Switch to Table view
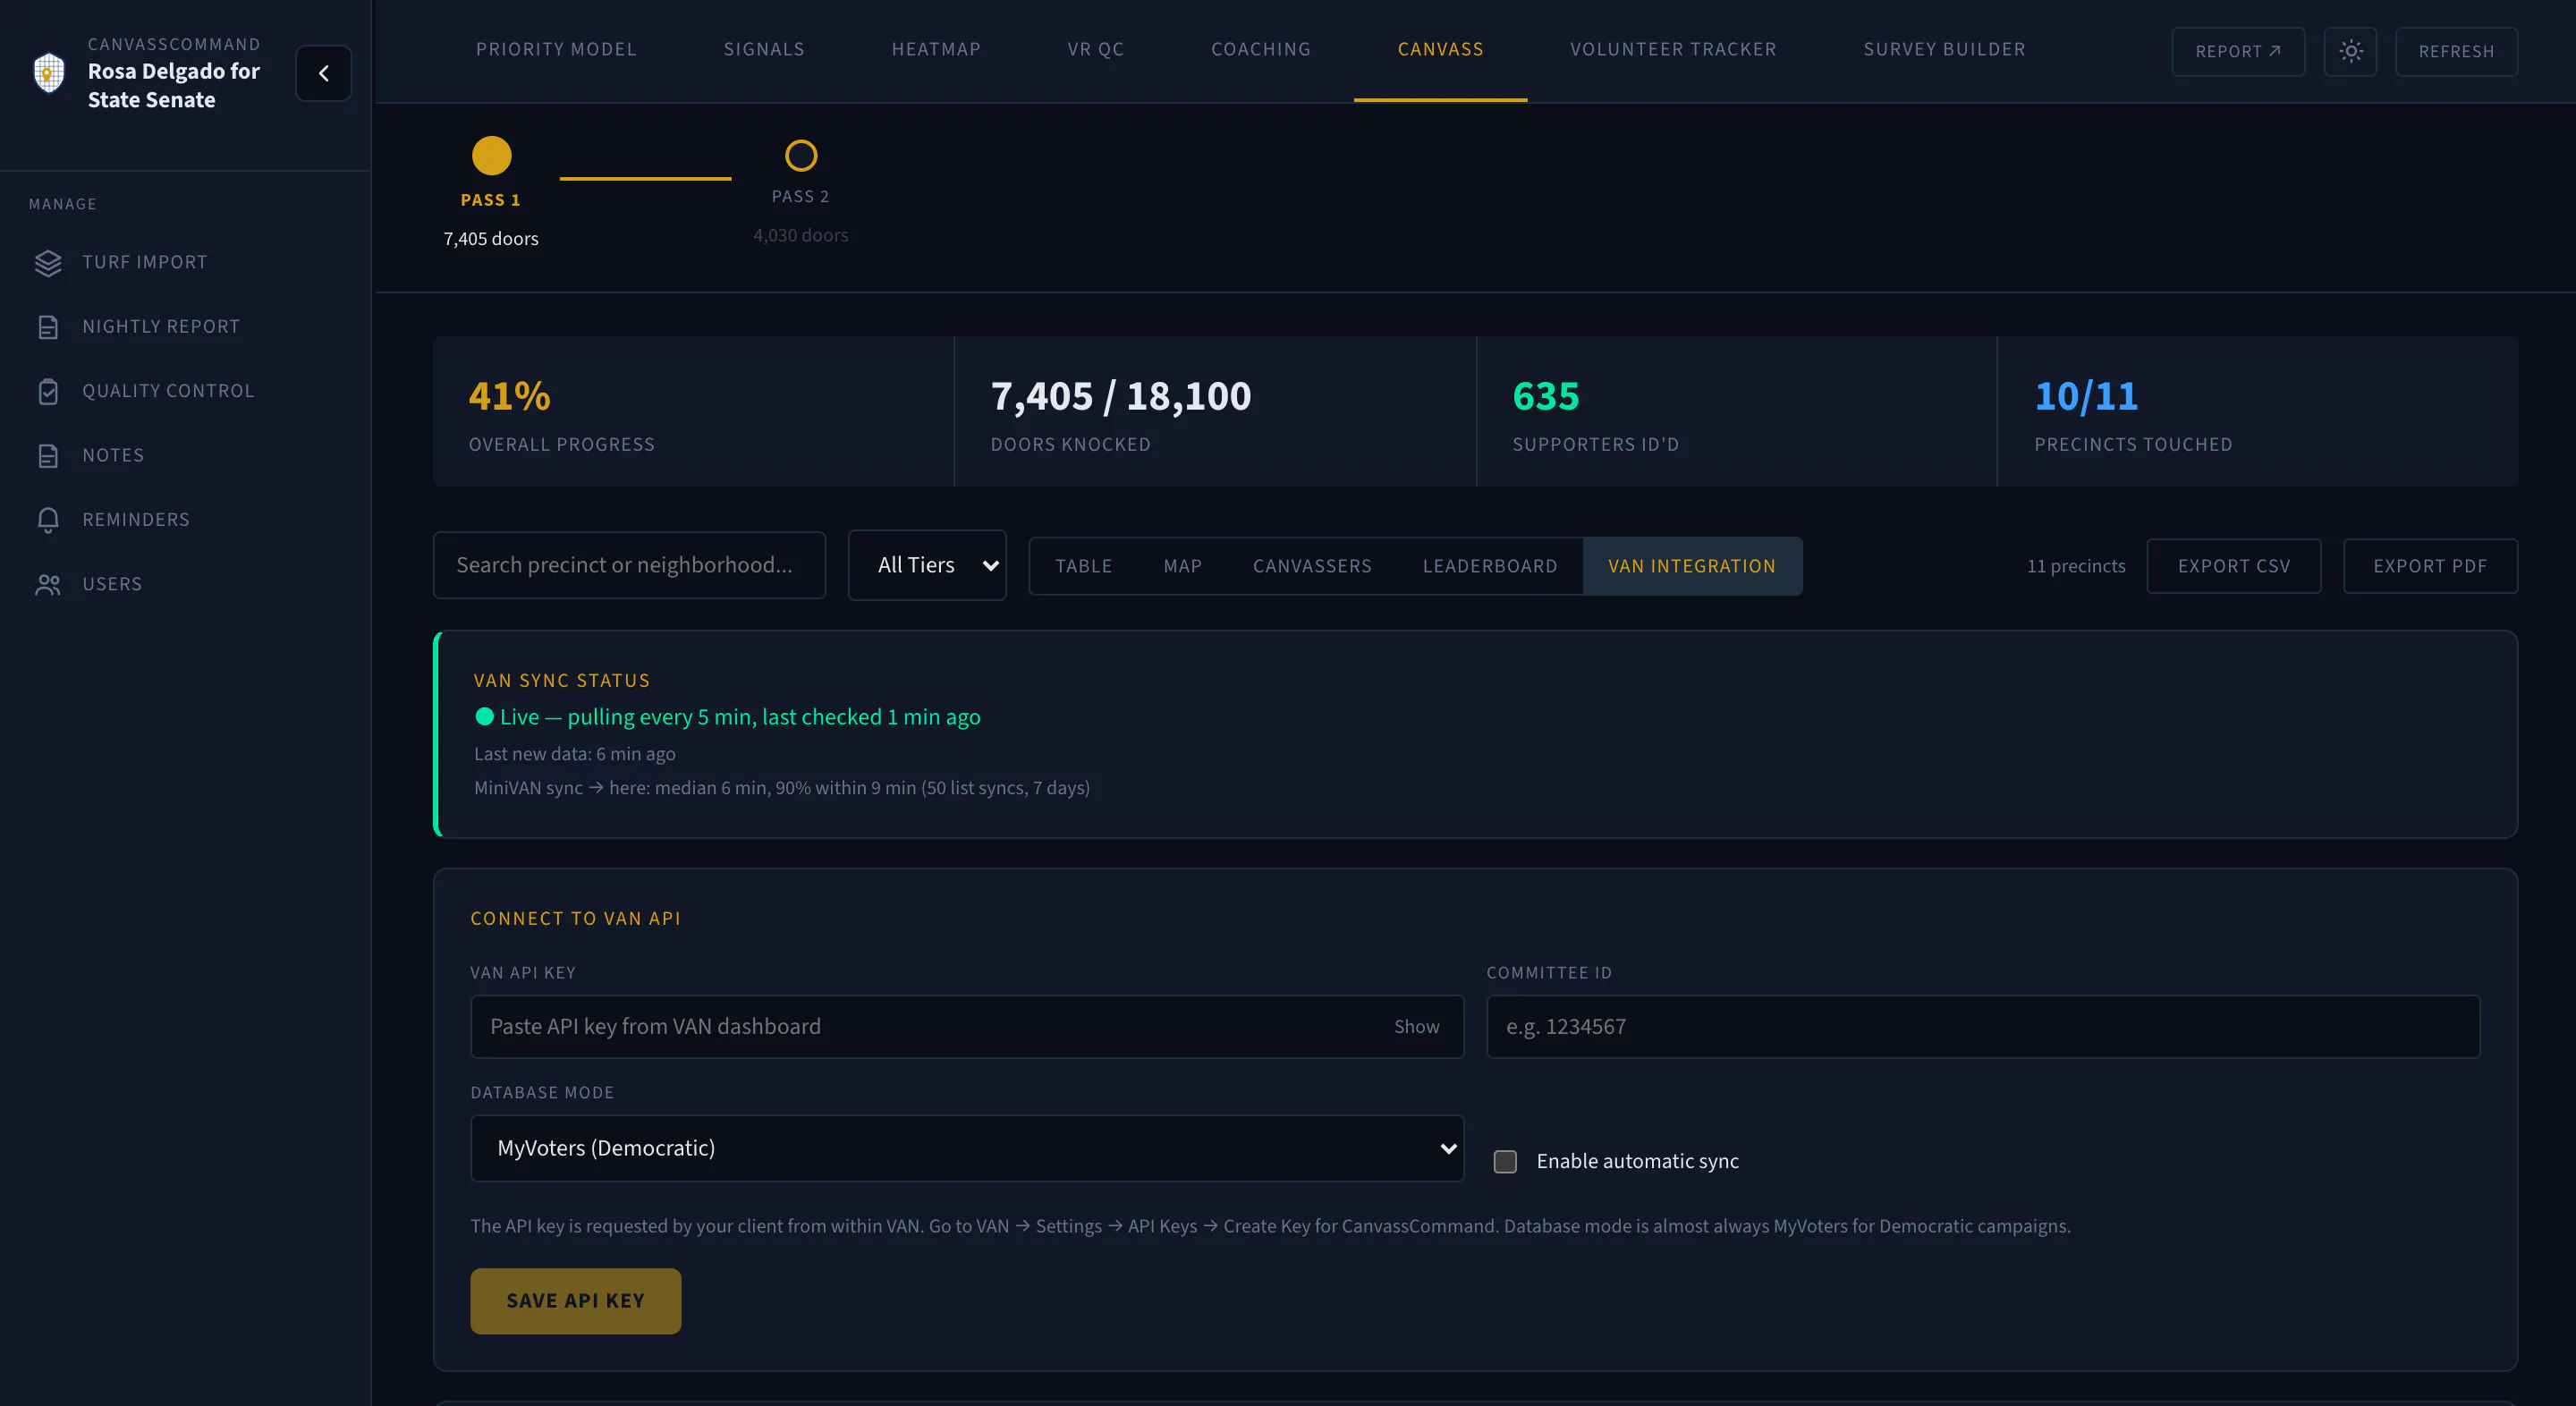 (x=1083, y=566)
